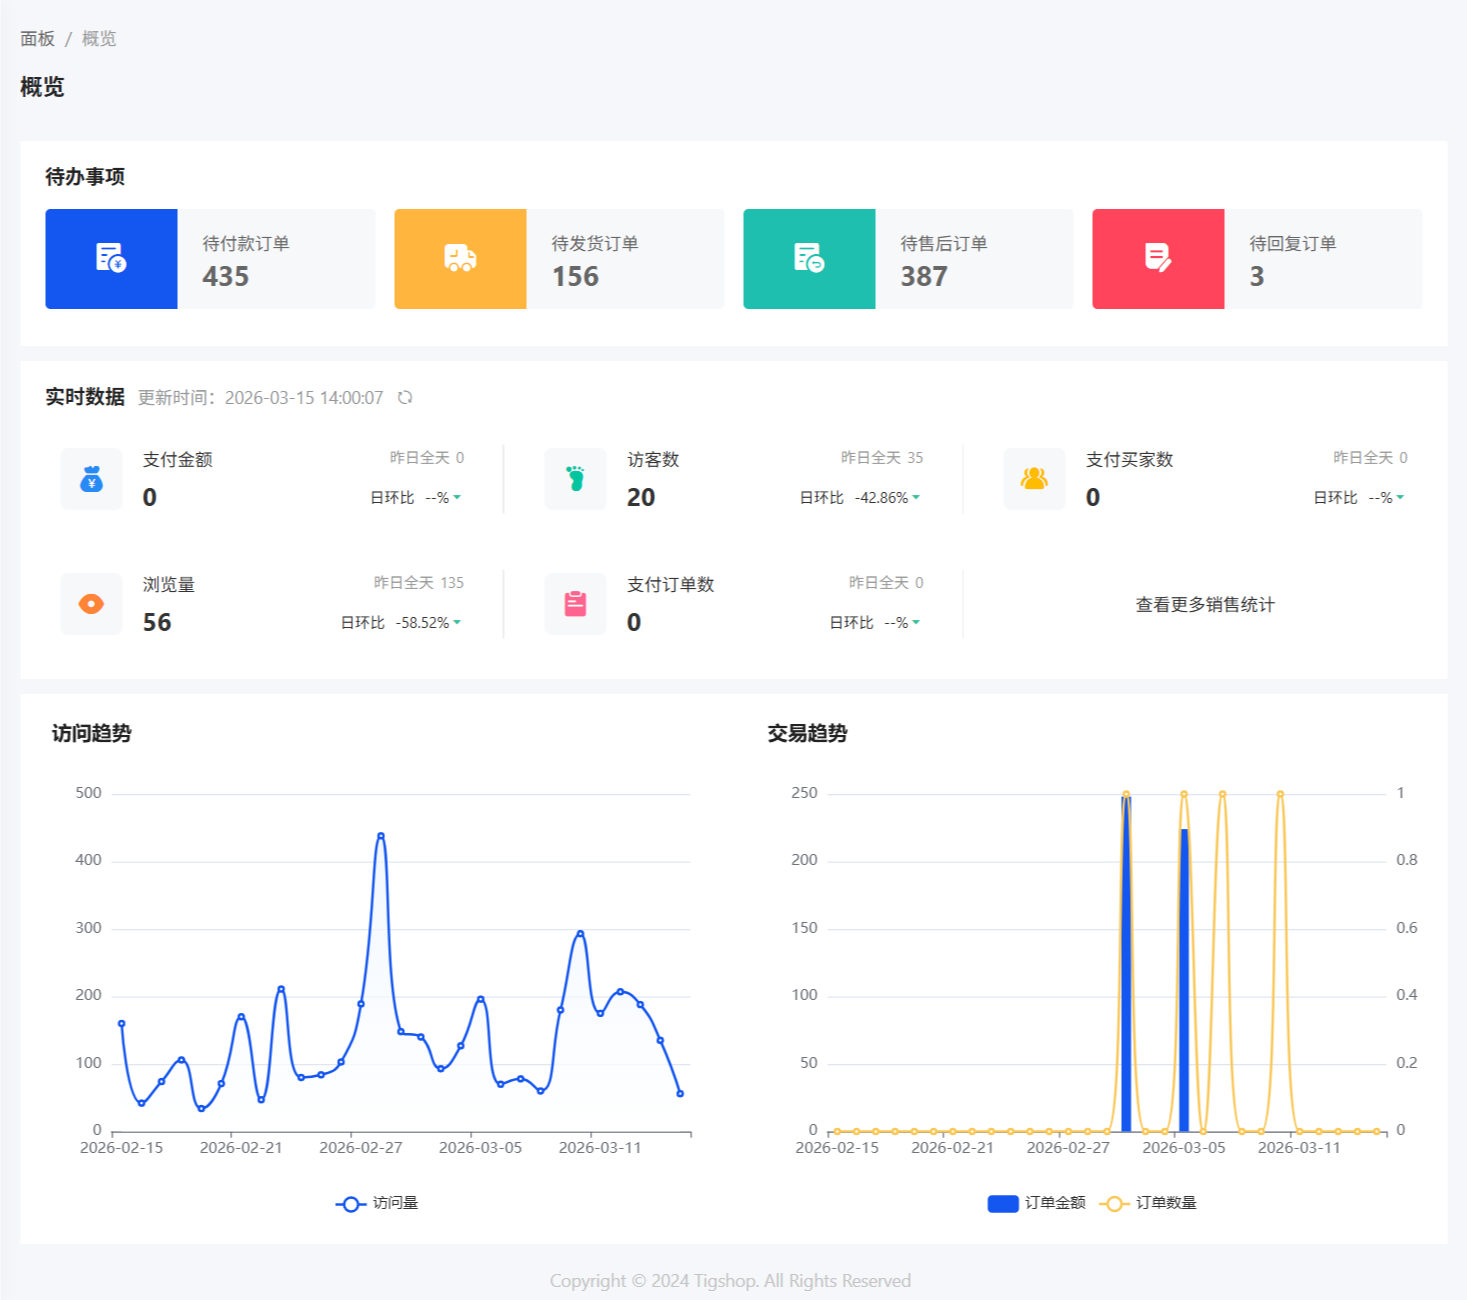Click the yellow users 支付买家数 icon
Image resolution: width=1467 pixels, height=1300 pixels.
[1034, 479]
